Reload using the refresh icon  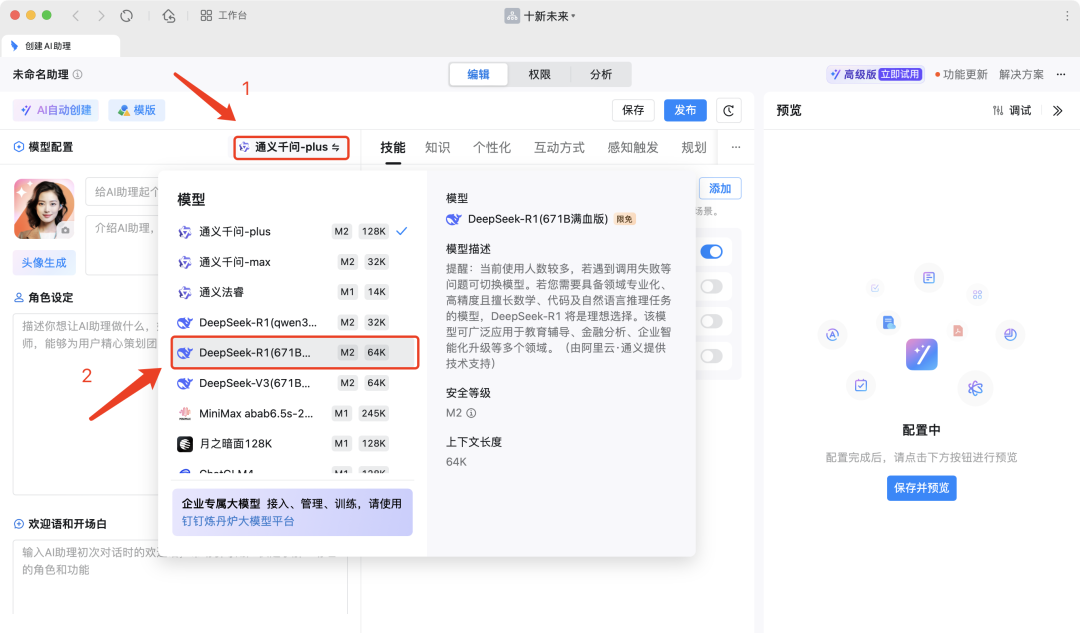click(x=127, y=15)
